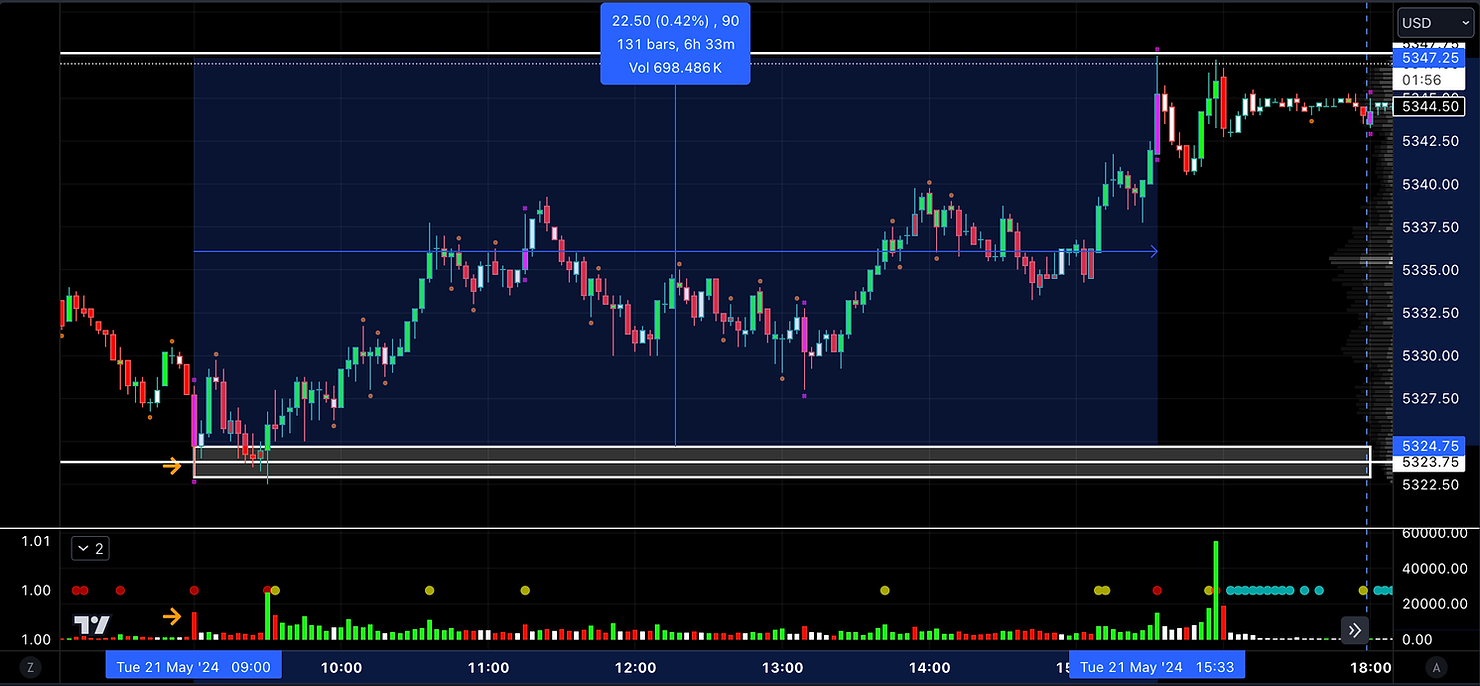The image size is (1480, 686).
Task: Click the double-chevron reveal button near the volume scale
Action: click(x=1354, y=630)
